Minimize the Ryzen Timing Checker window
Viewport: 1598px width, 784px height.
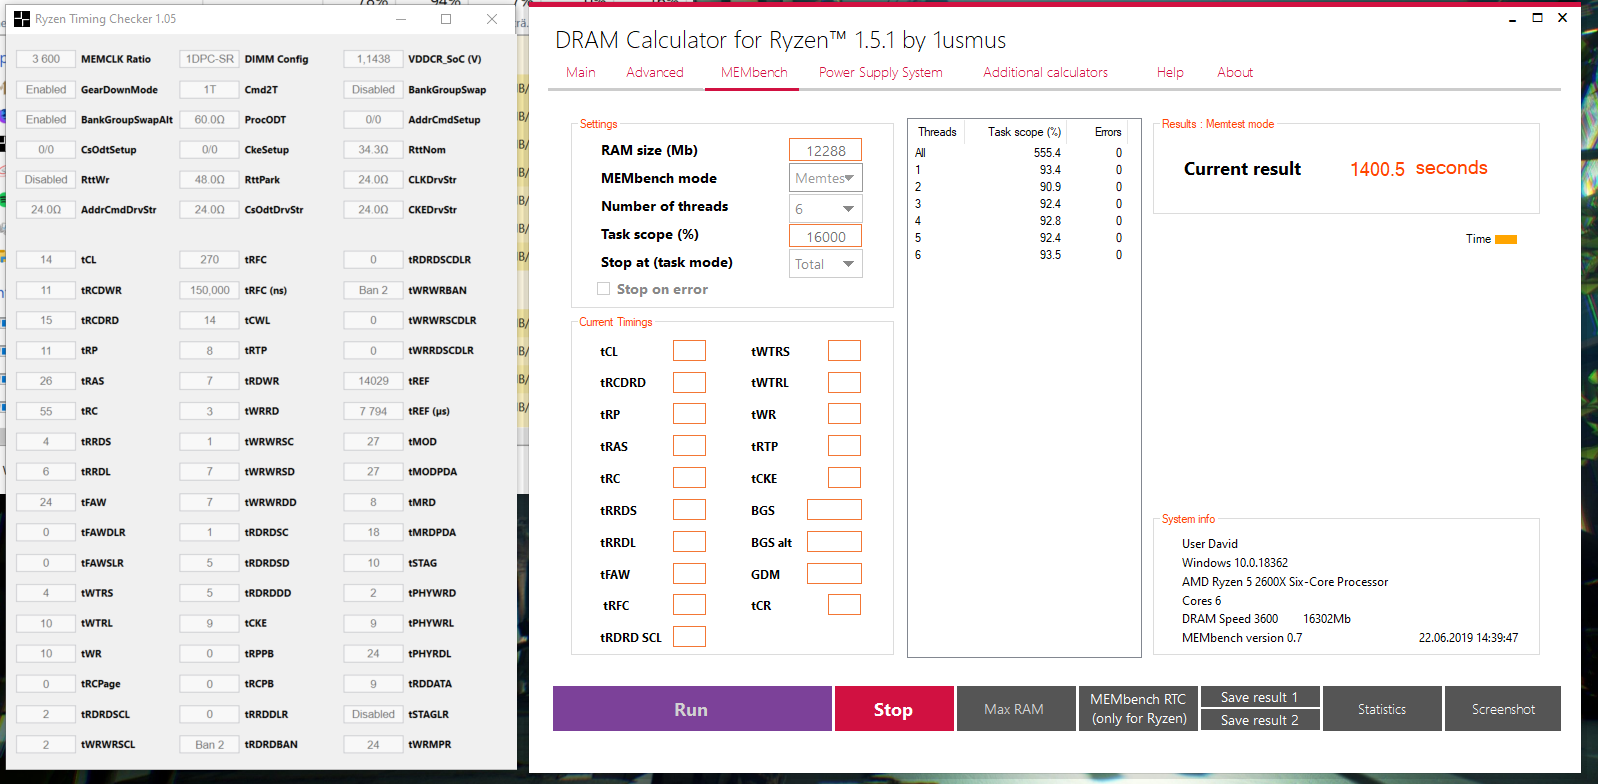click(401, 19)
